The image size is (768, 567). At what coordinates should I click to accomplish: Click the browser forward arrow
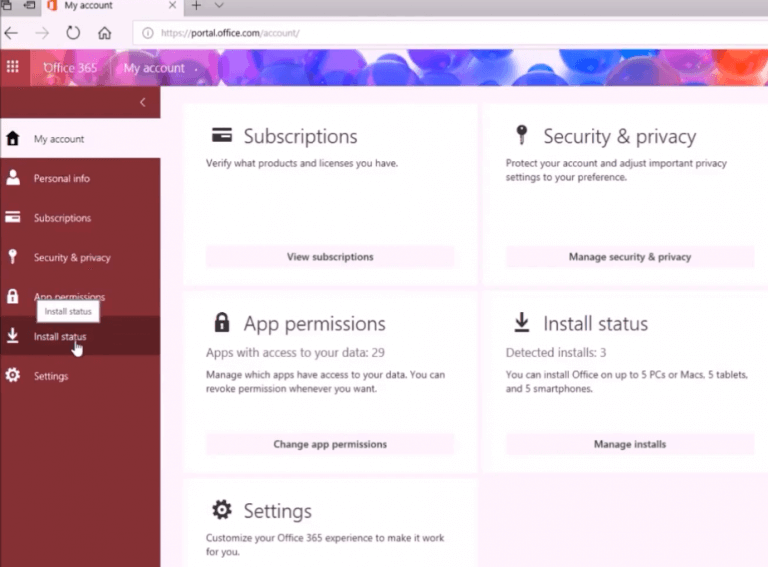coord(42,33)
